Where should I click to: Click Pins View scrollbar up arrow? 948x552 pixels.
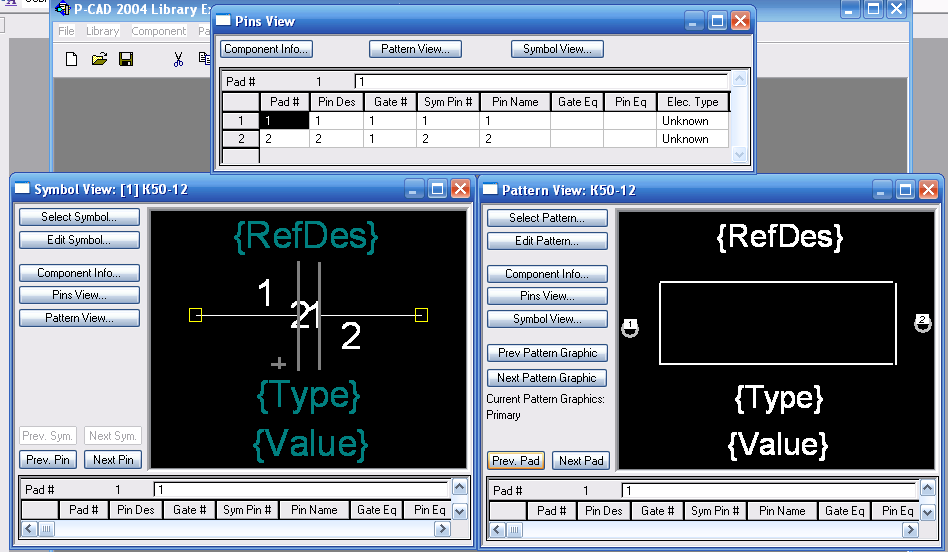(x=739, y=79)
